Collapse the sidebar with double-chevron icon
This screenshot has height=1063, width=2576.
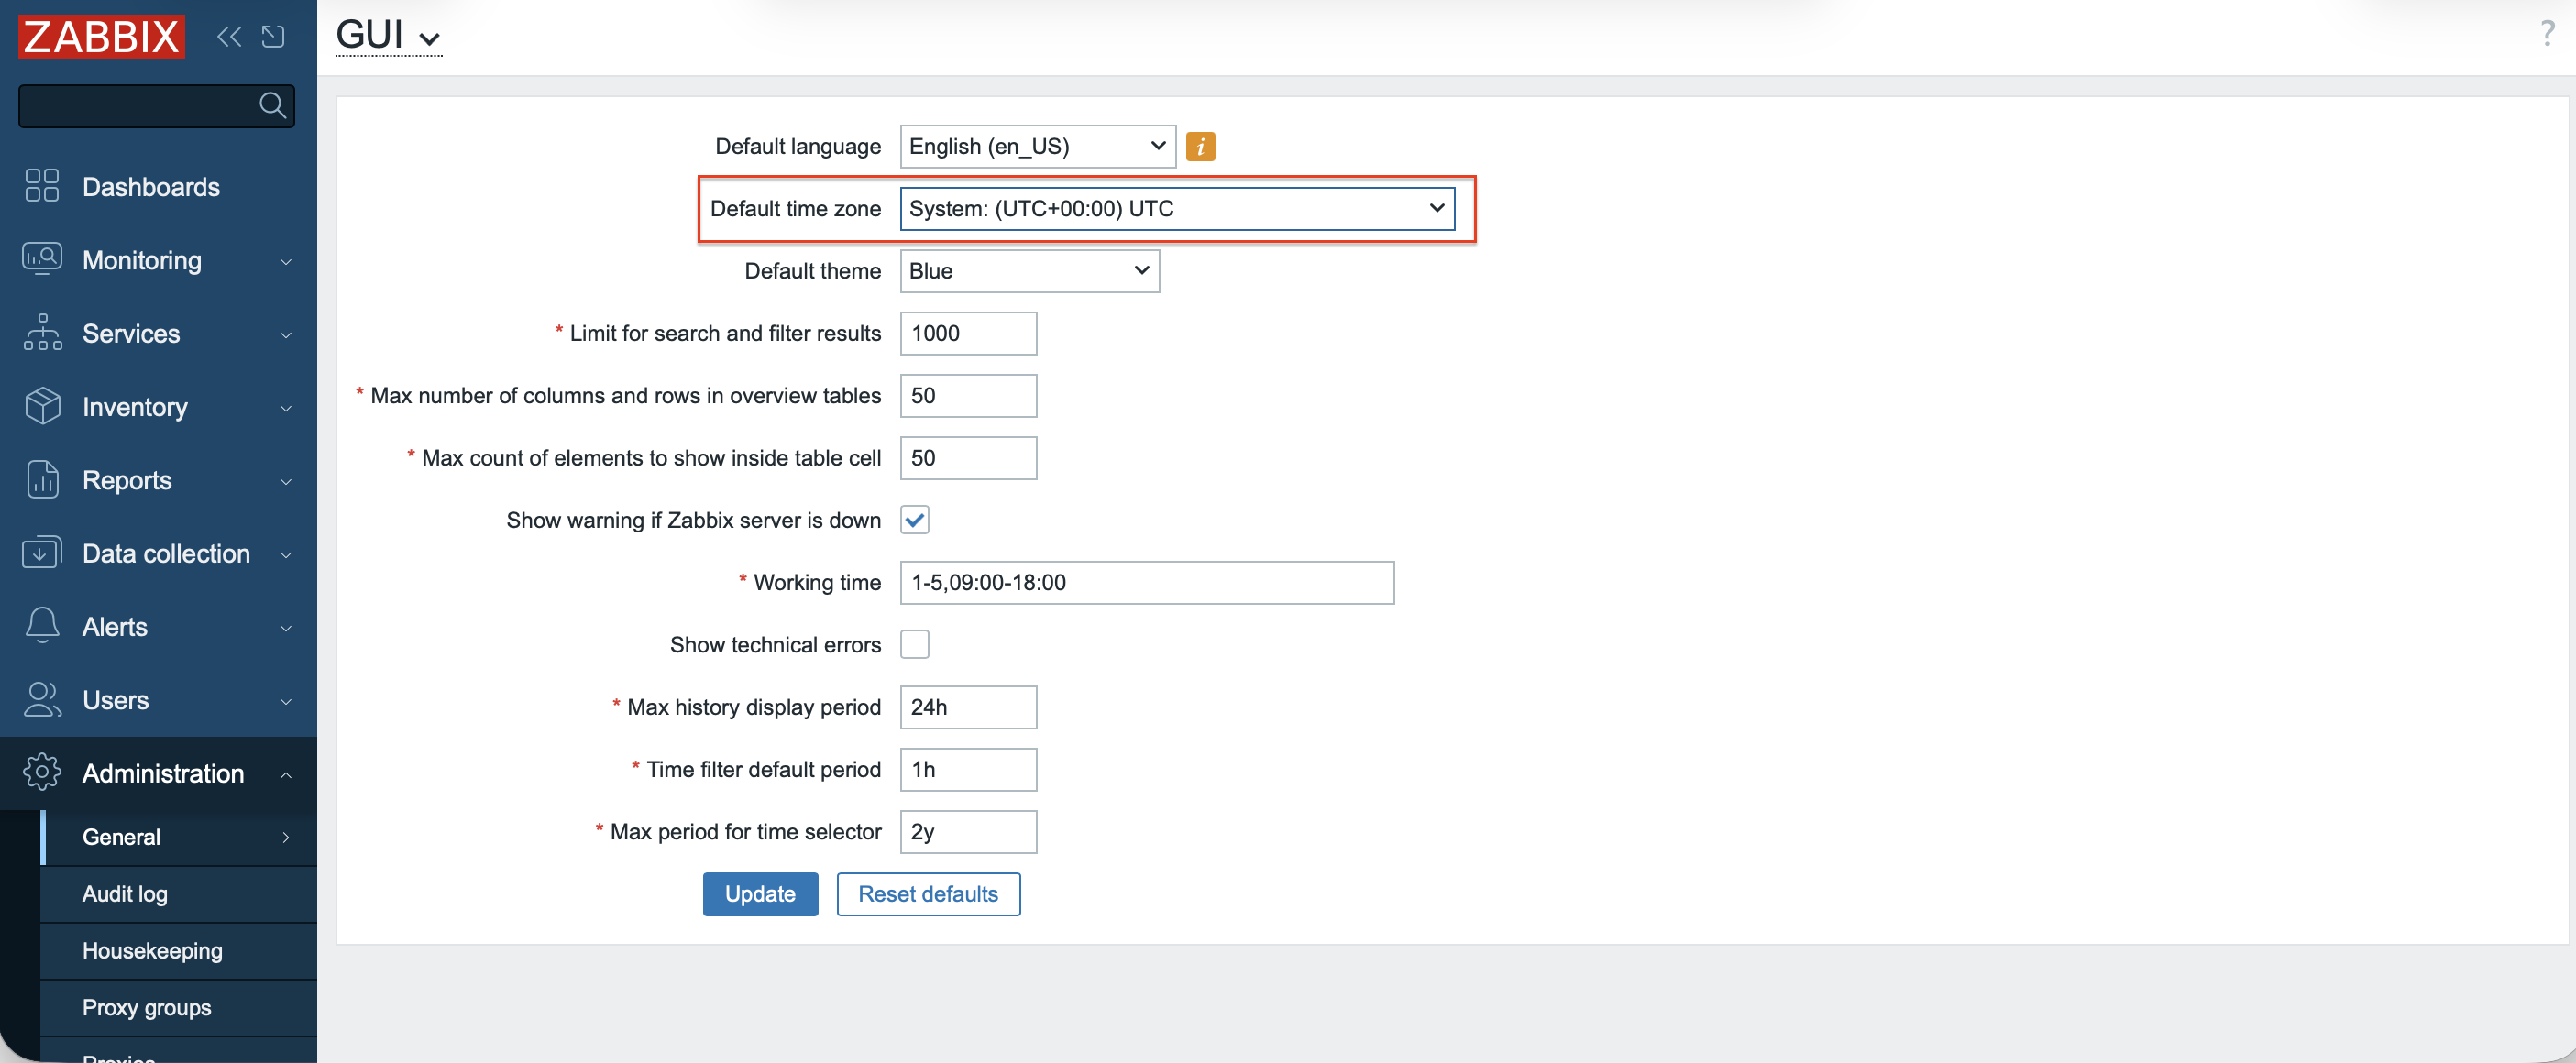229,37
